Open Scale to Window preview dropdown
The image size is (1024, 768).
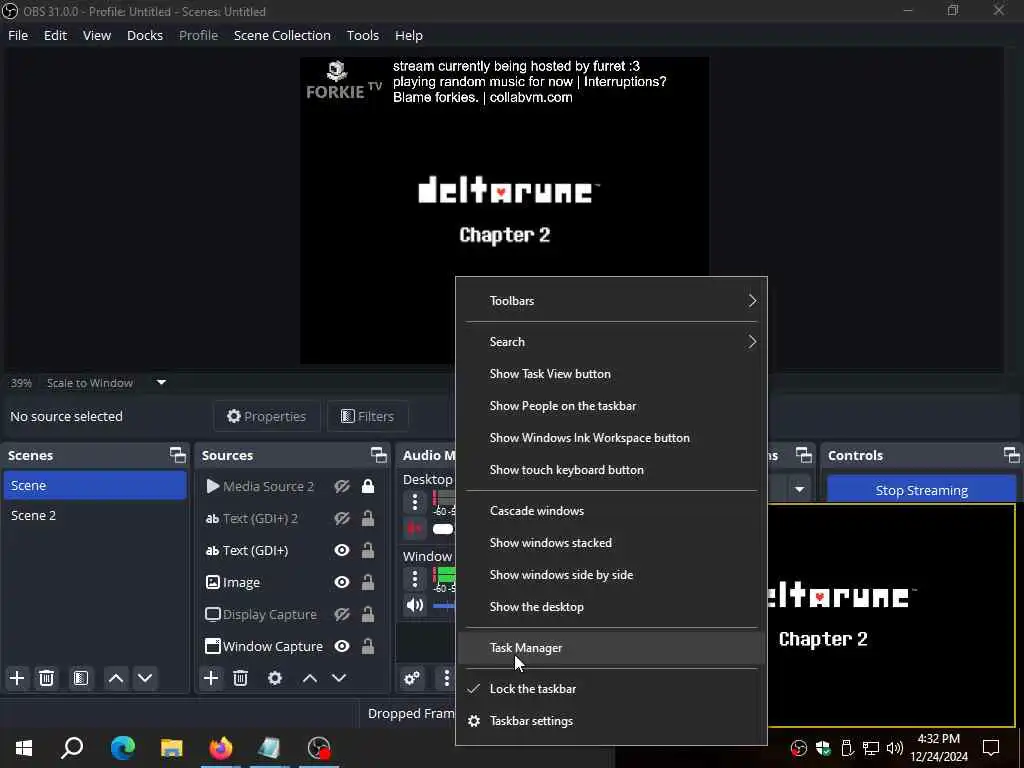[161, 383]
